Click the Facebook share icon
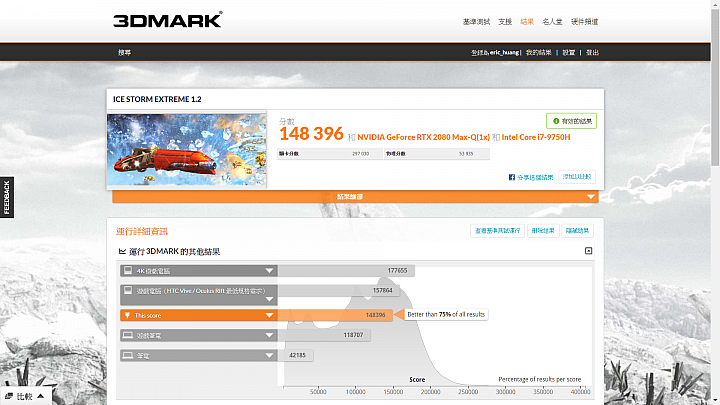Image resolution: width=720 pixels, height=405 pixels. click(x=512, y=177)
